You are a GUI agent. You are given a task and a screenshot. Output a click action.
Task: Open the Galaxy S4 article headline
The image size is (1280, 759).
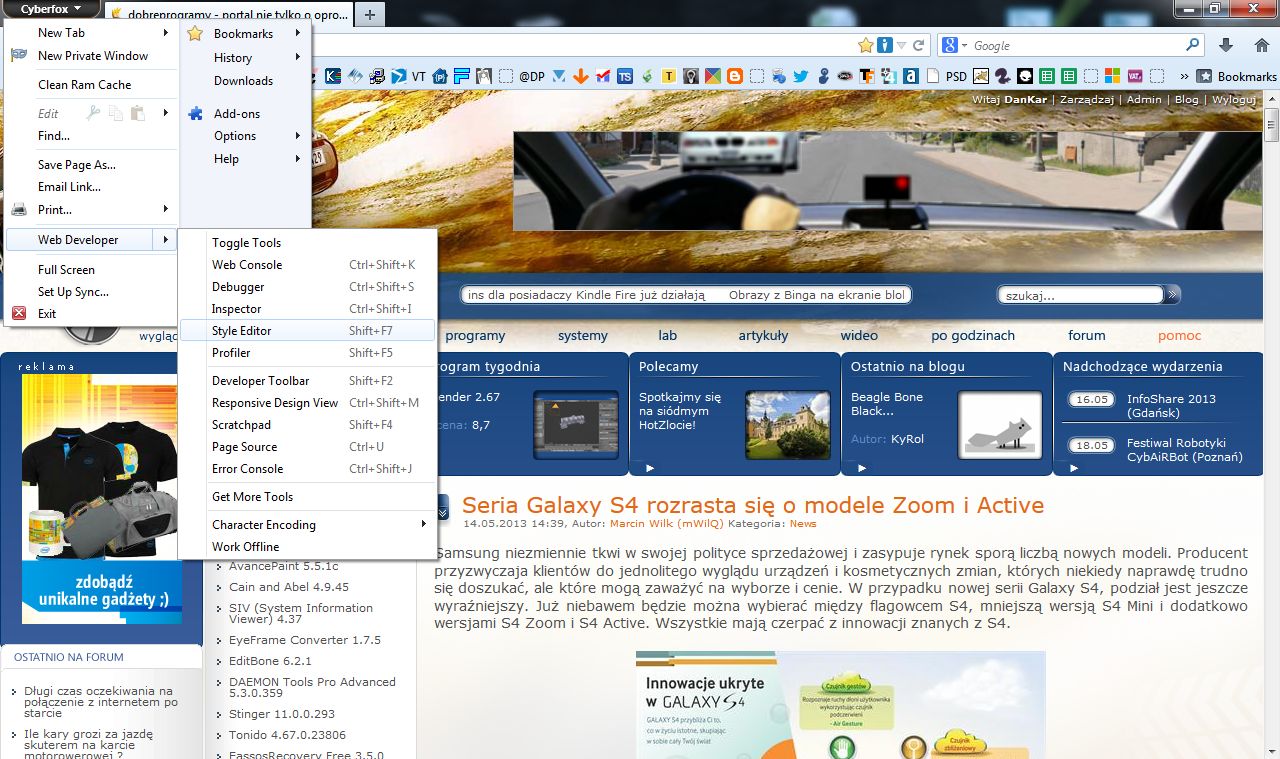pyautogui.click(x=753, y=505)
